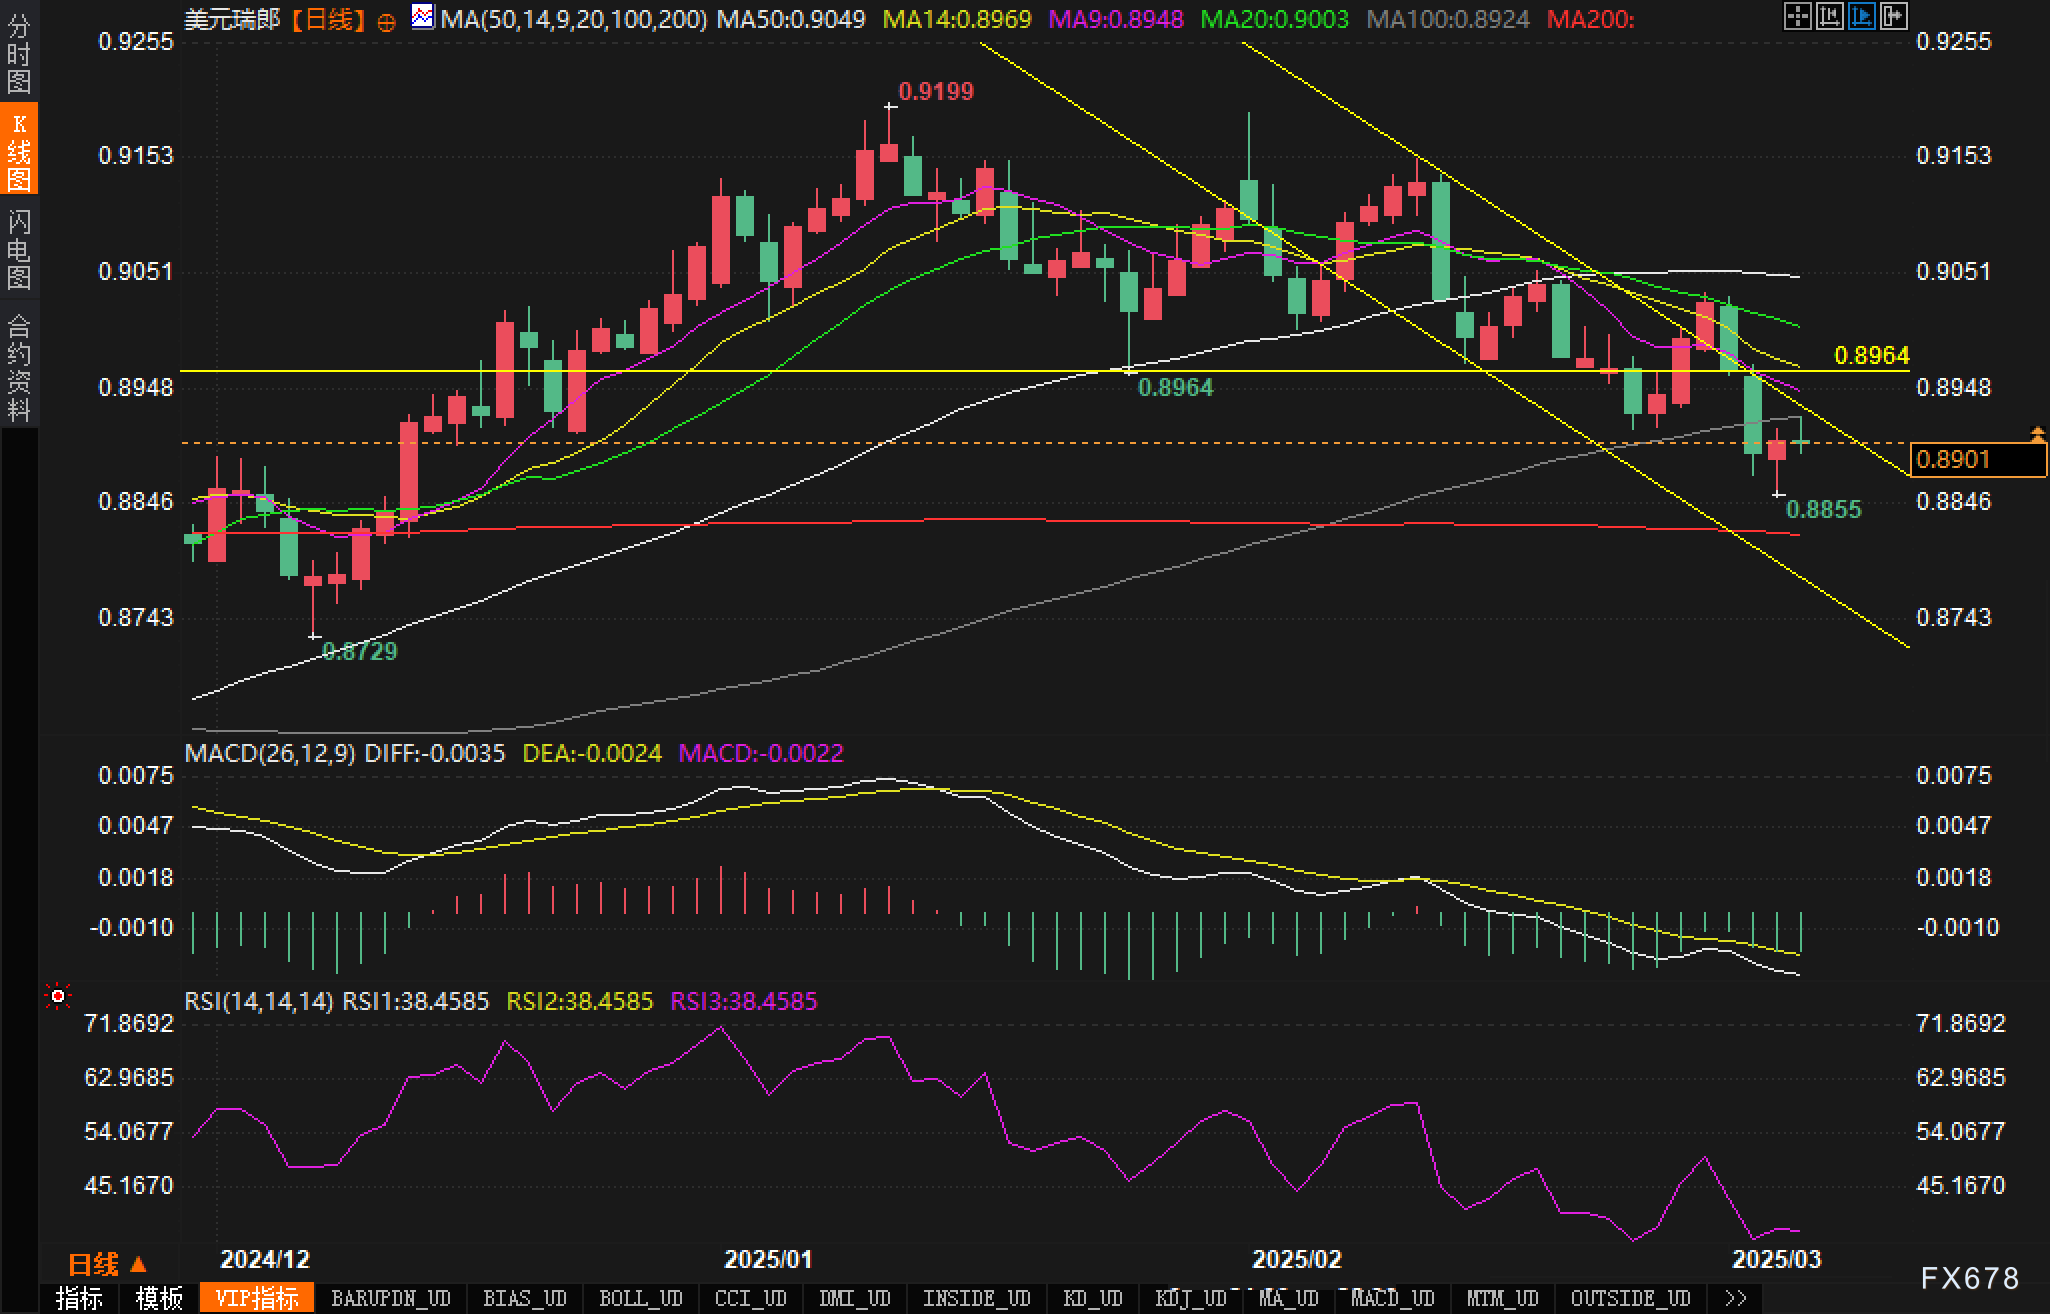Click the orange price alert arrow icon
This screenshot has width=2050, height=1314.
(2037, 434)
